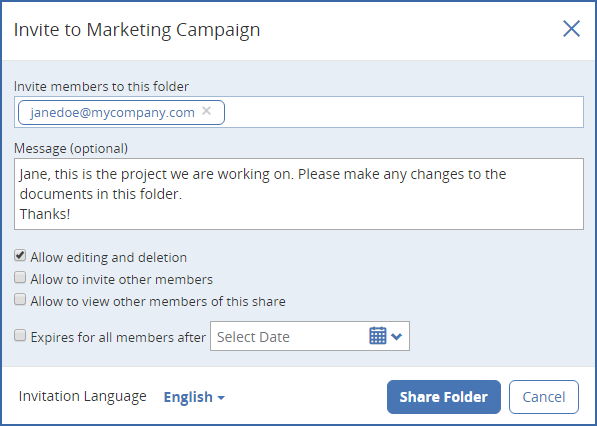The height and width of the screenshot is (426, 597).
Task: Check the Expires for all members checkbox
Action: pyautogui.click(x=20, y=335)
